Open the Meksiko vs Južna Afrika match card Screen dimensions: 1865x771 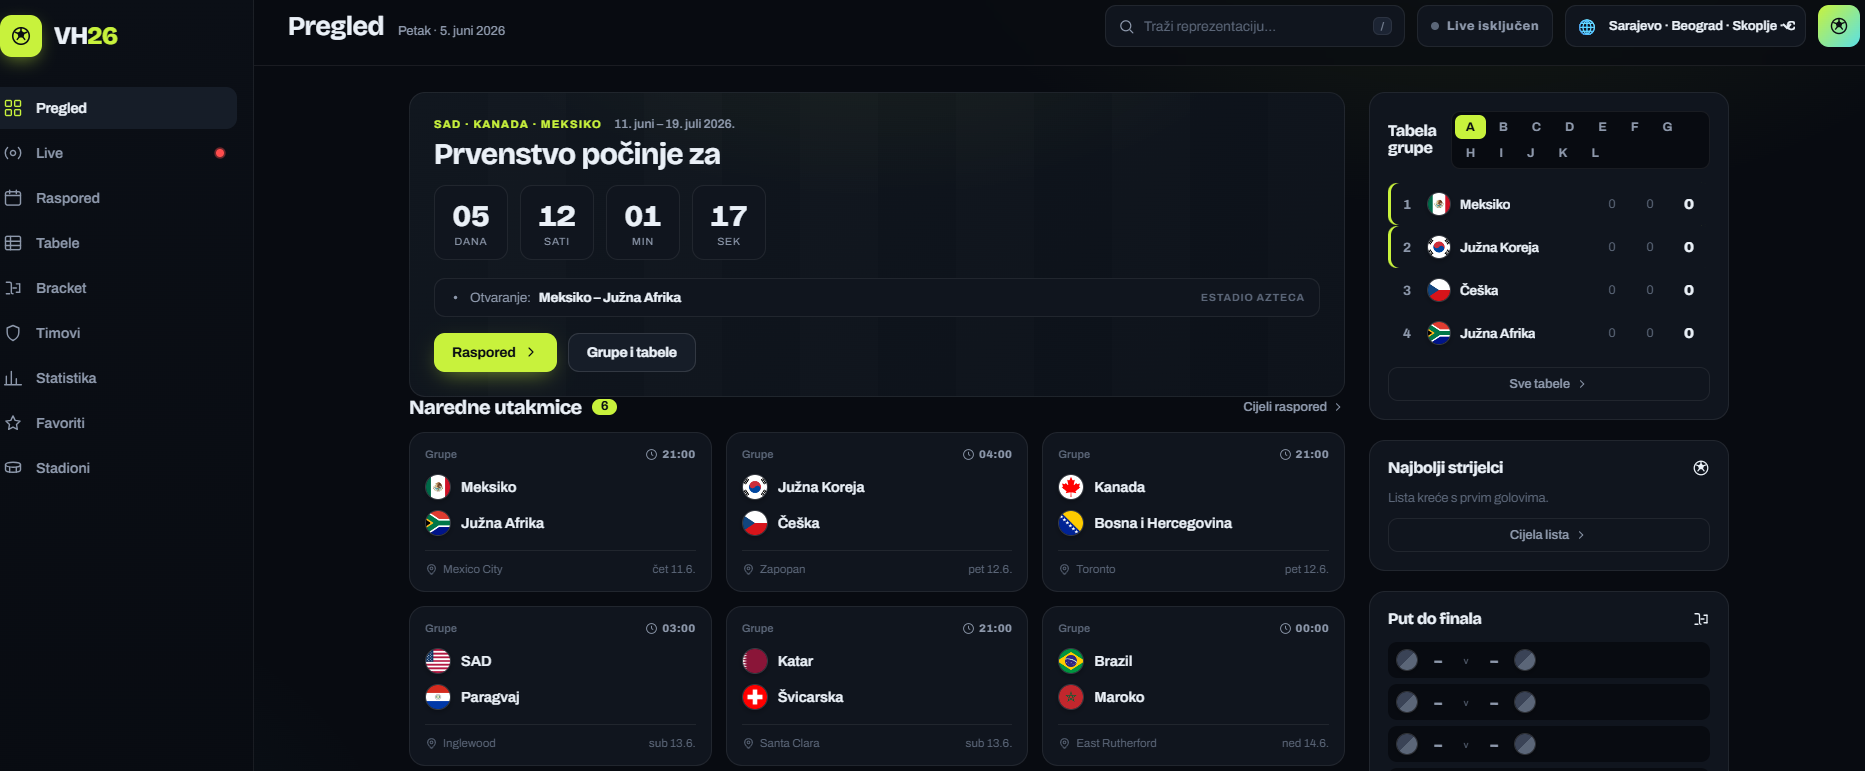click(x=560, y=512)
